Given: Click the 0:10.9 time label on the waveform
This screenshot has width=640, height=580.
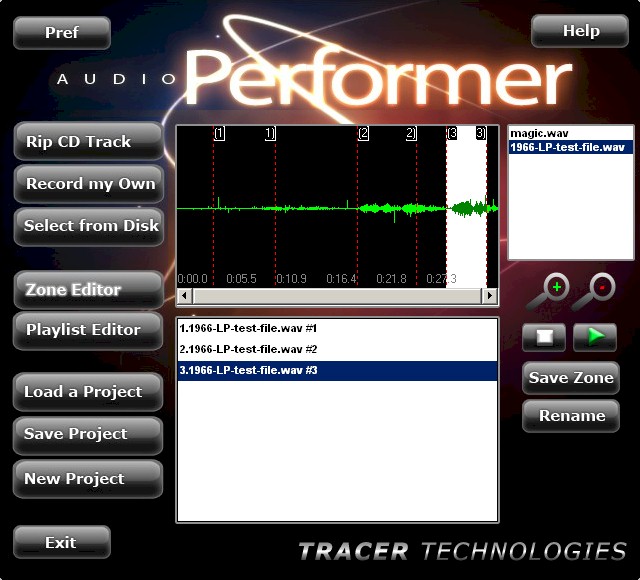Looking at the screenshot, I should [291, 279].
